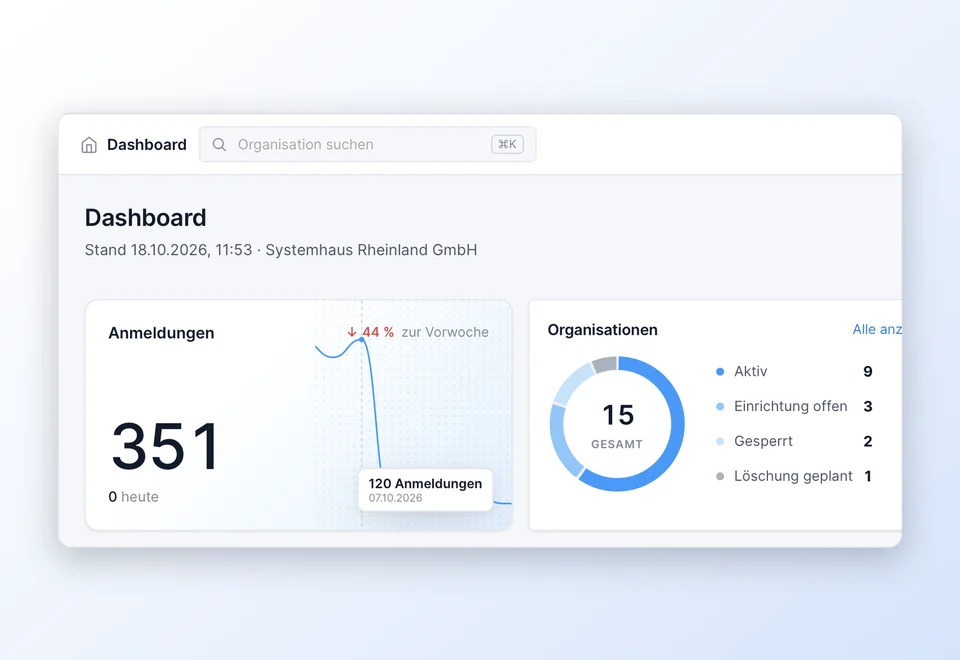This screenshot has width=960, height=660.
Task: Select the pale Gesperrt legend dot
Action: [720, 441]
